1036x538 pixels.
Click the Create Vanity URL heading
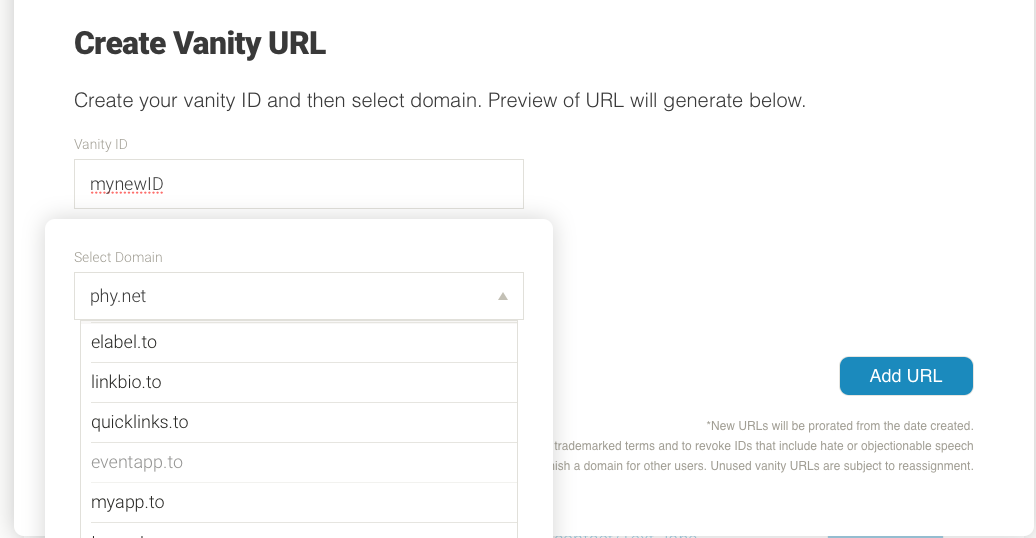point(200,44)
